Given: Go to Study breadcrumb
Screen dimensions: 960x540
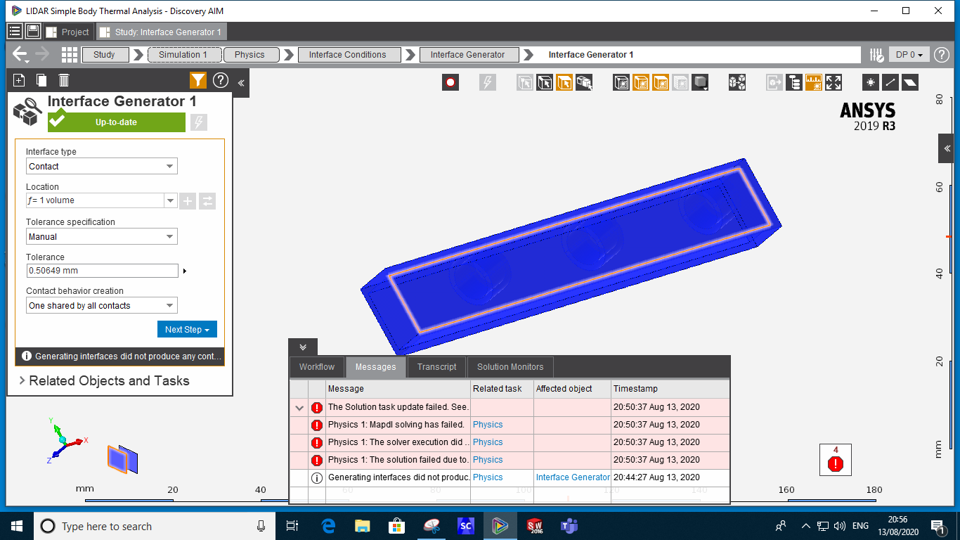Looking at the screenshot, I should [104, 54].
